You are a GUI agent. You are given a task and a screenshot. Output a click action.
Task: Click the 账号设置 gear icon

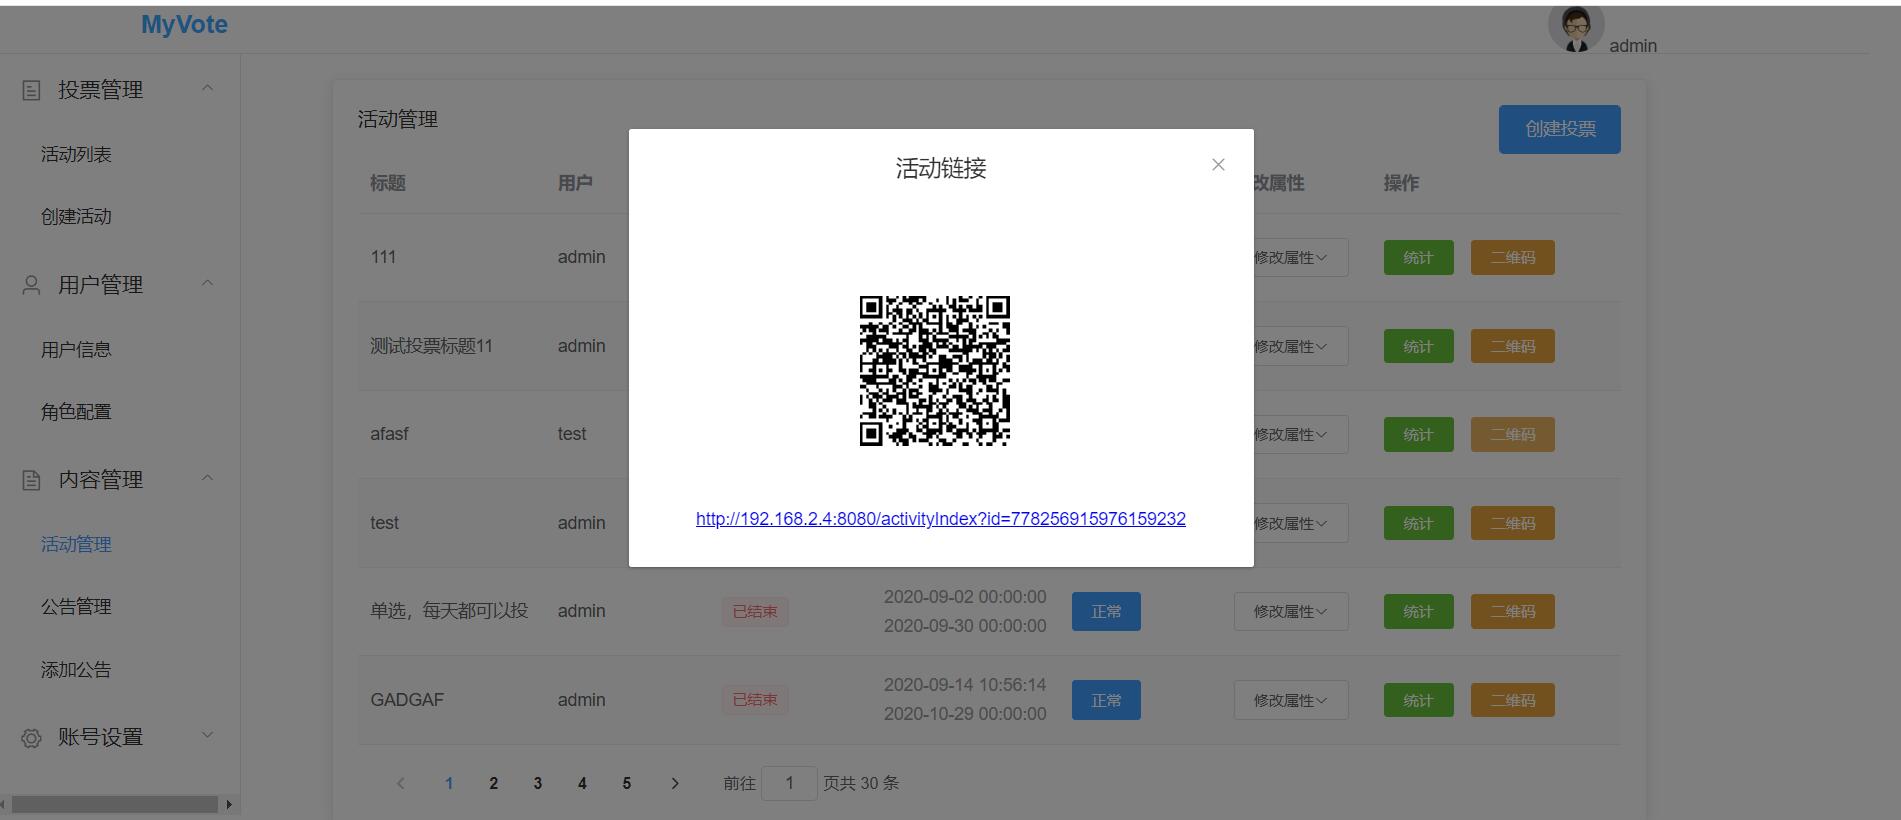coord(32,738)
